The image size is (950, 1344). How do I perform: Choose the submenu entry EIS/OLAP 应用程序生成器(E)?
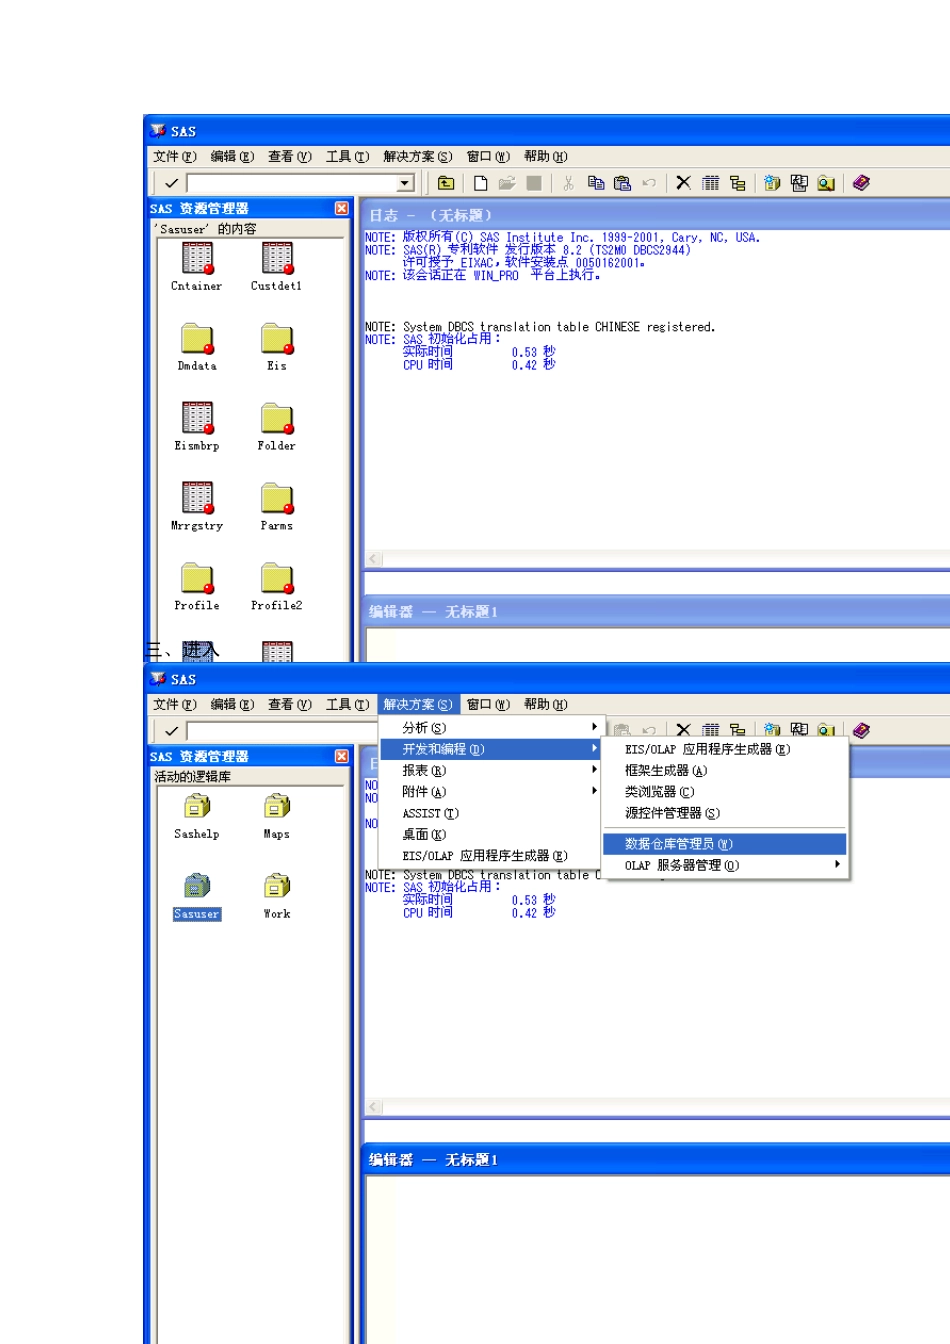(725, 749)
